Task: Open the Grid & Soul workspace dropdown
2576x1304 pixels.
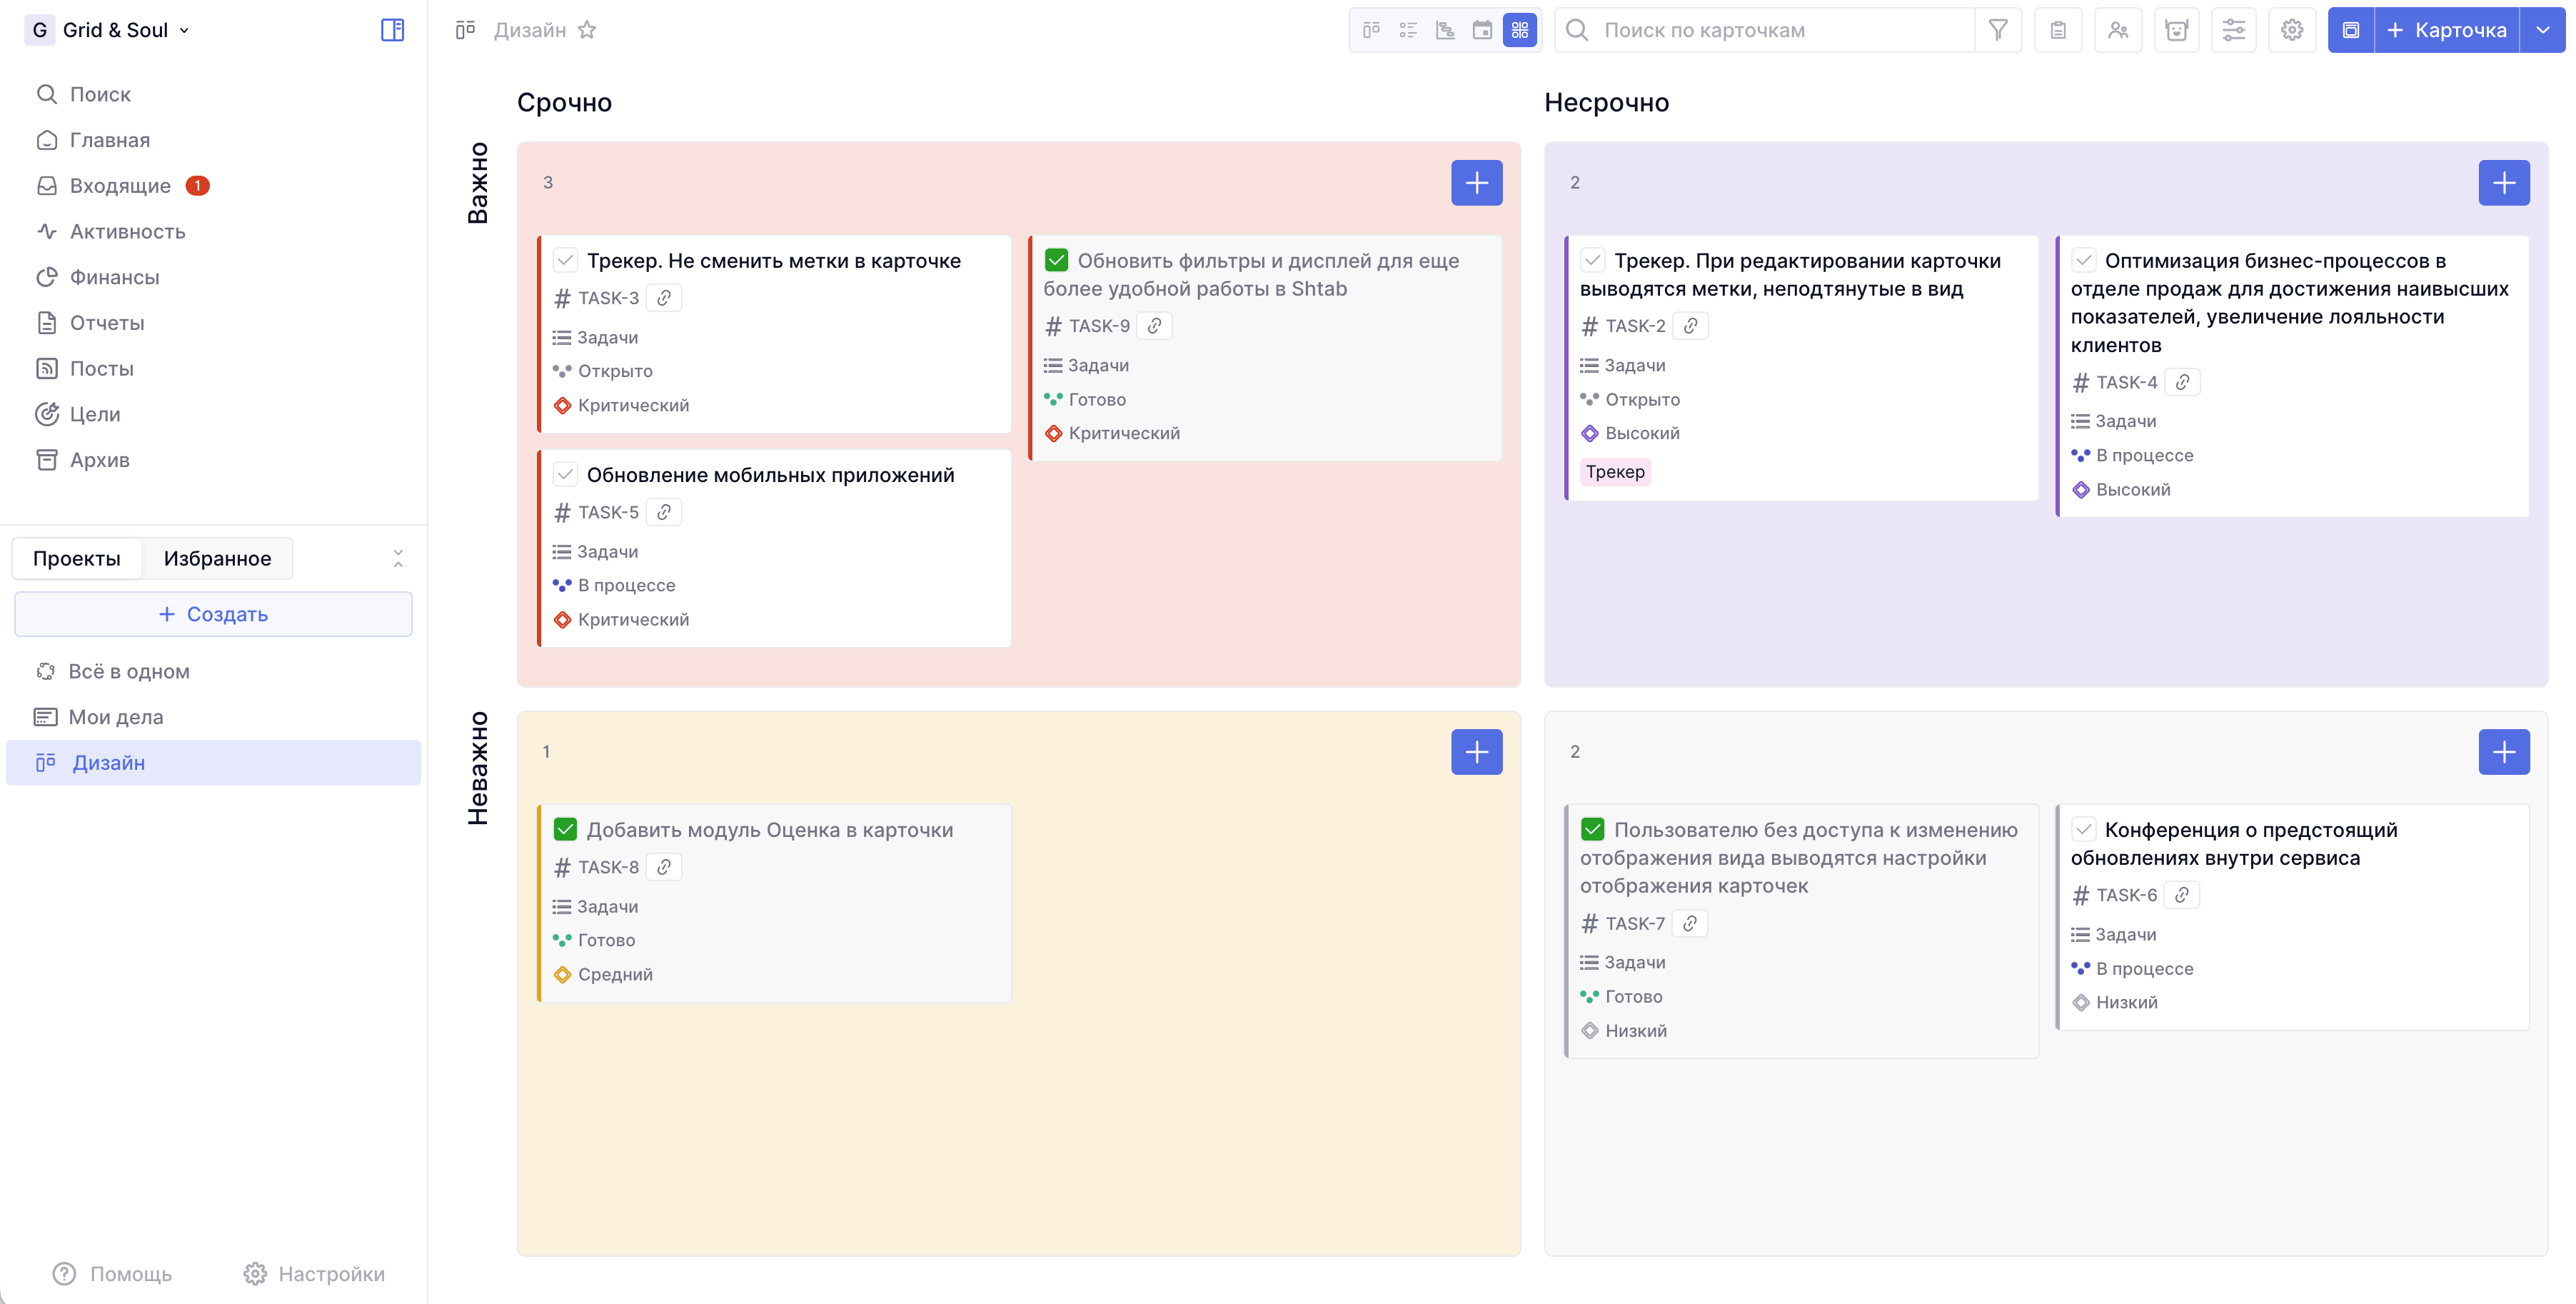Action: [108, 30]
